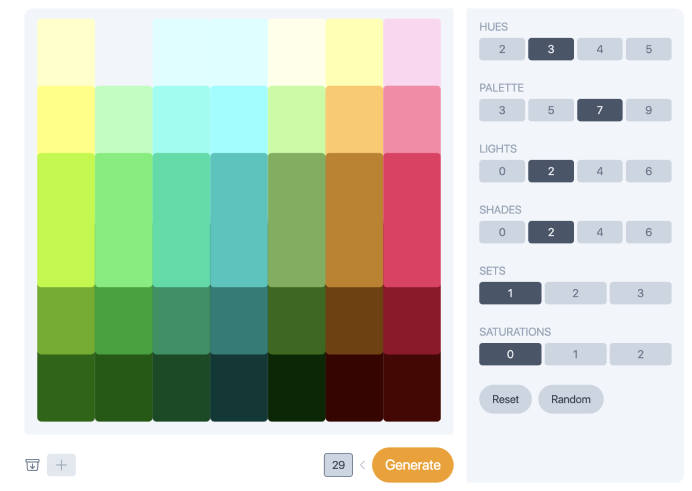Set Shades to 4
Screen dimensions: 692x491
600,232
